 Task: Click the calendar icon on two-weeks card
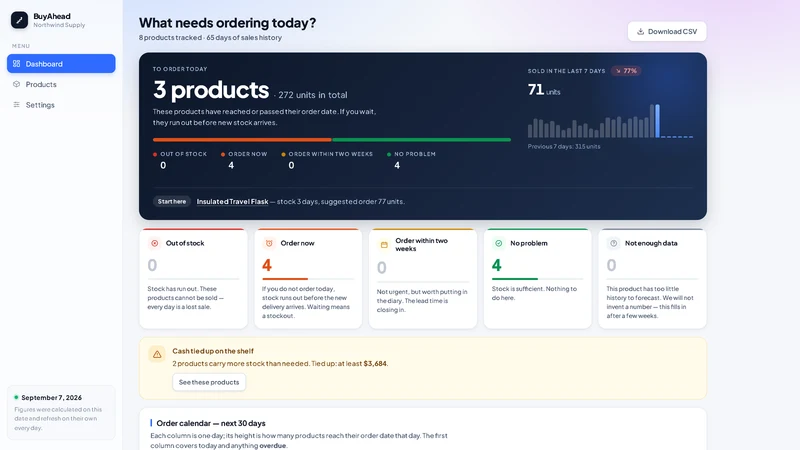[384, 245]
